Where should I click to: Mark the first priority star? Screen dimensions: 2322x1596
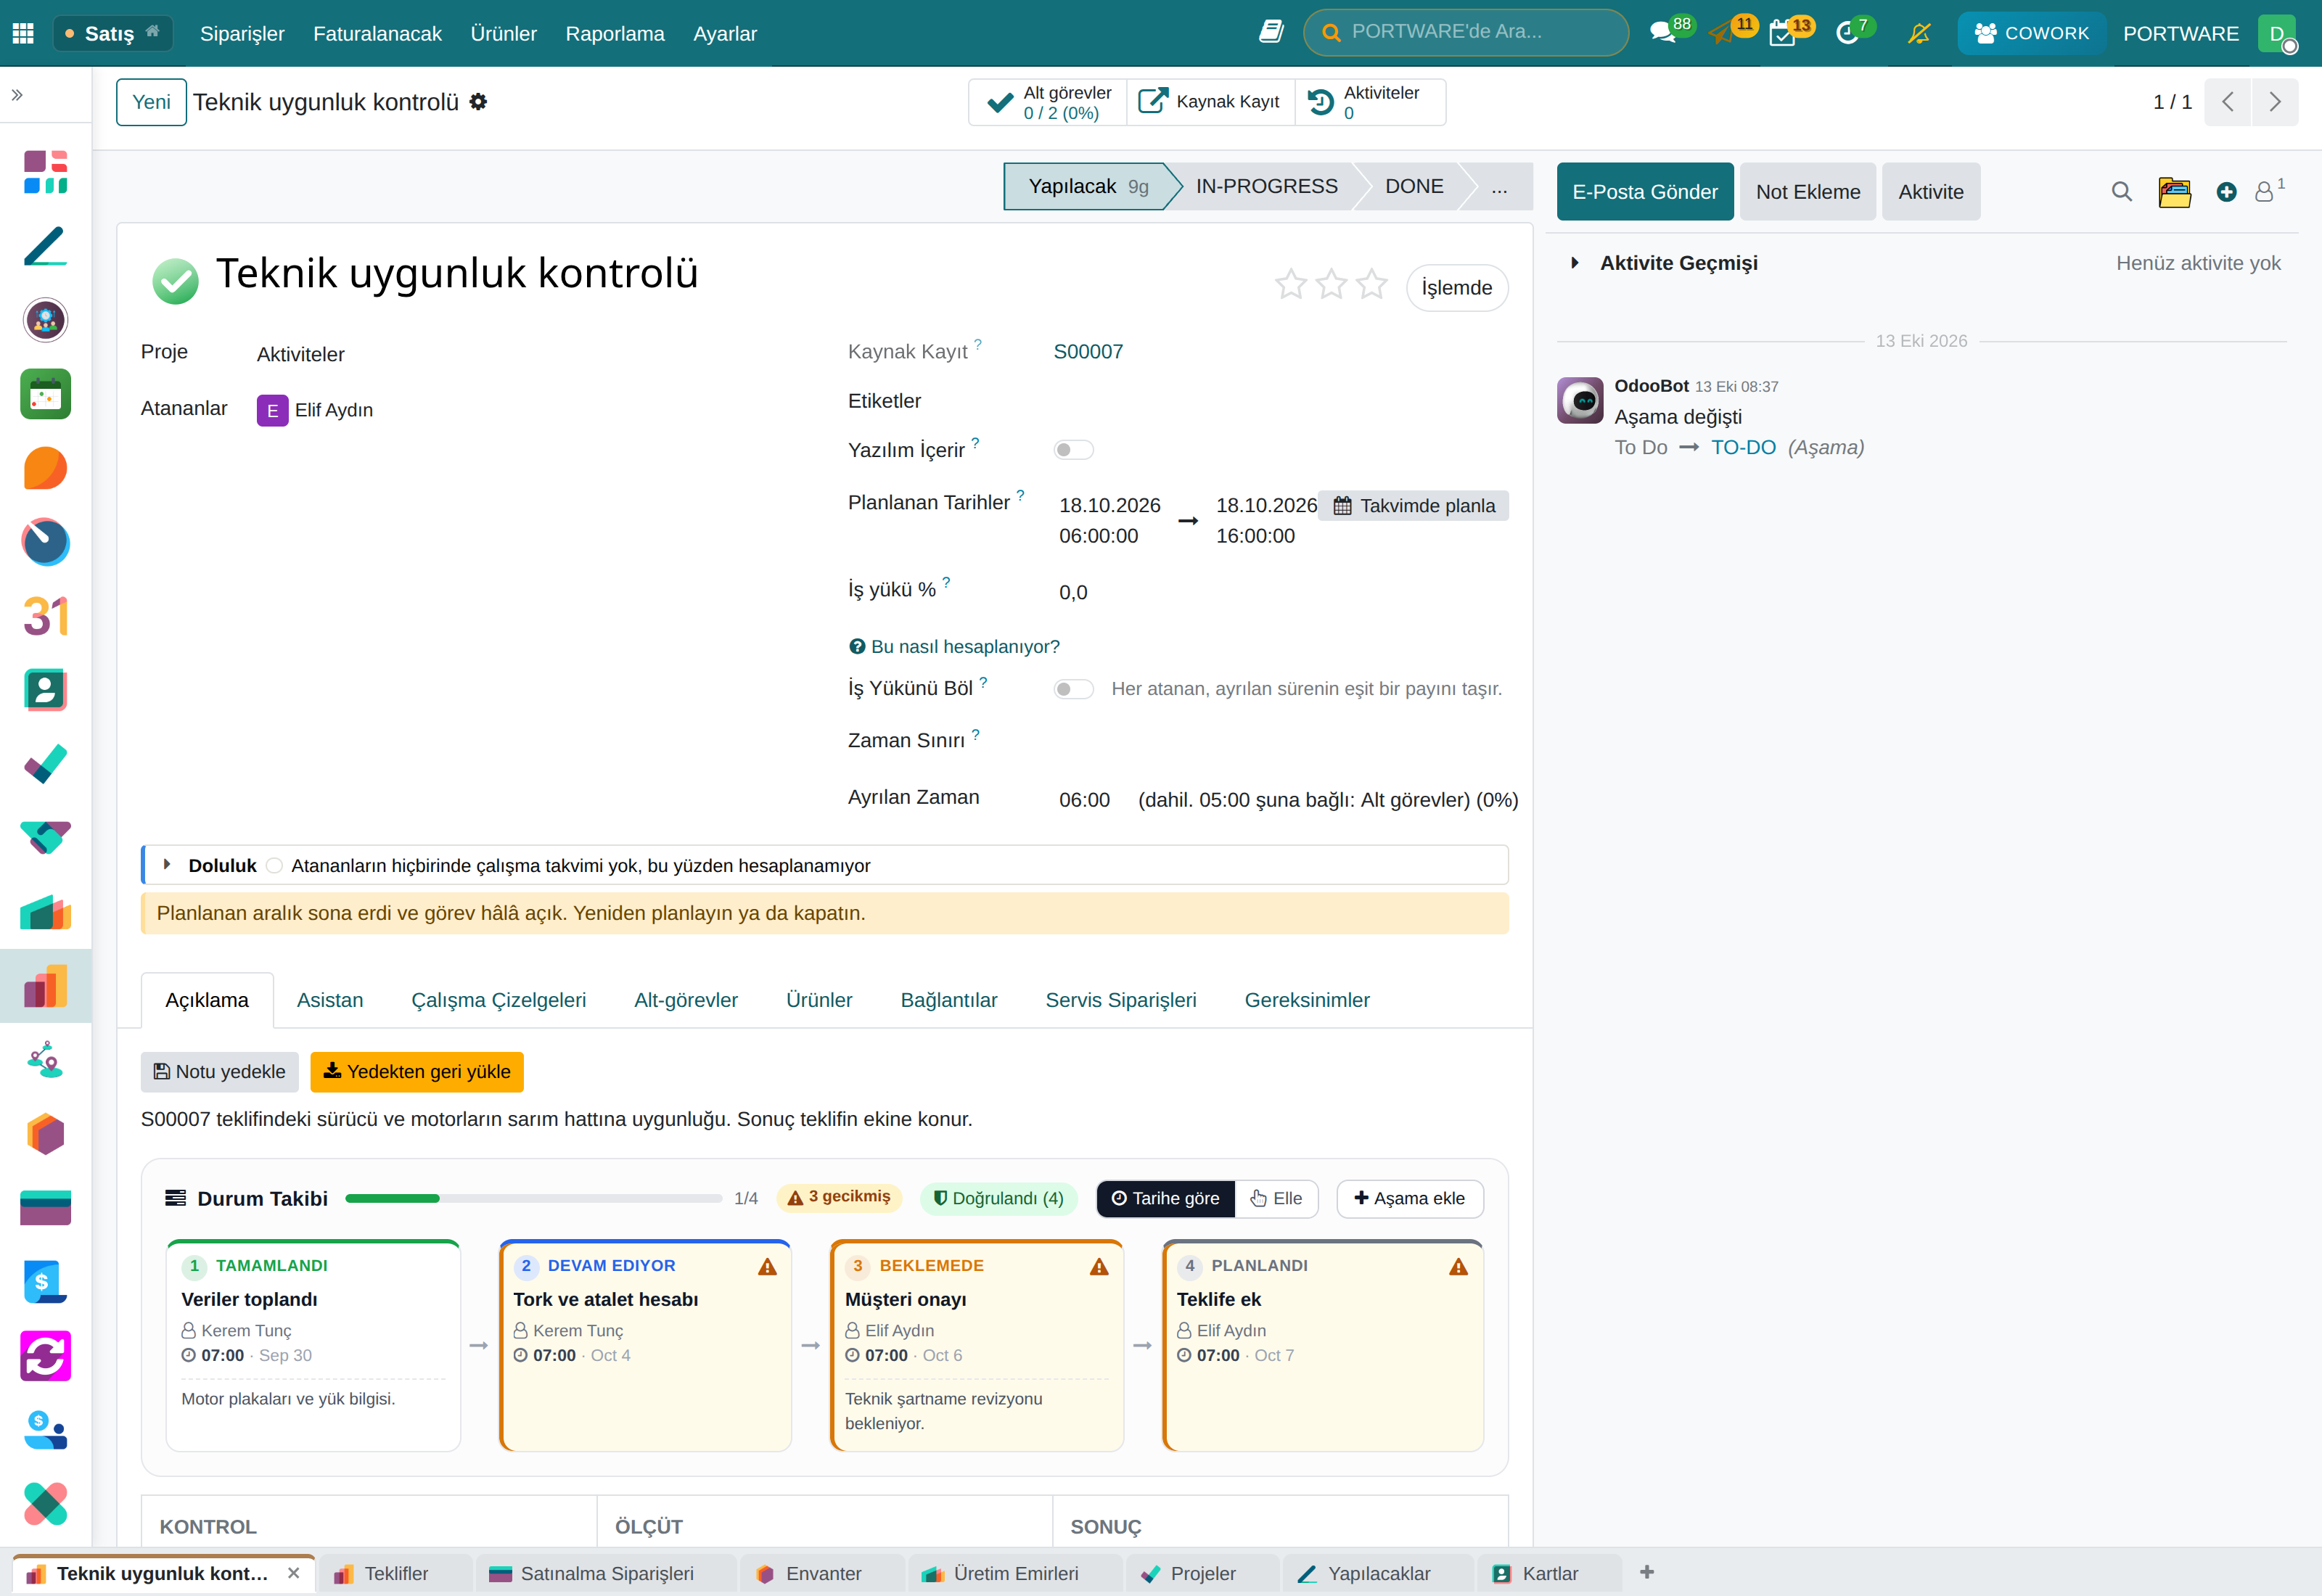[1291, 285]
